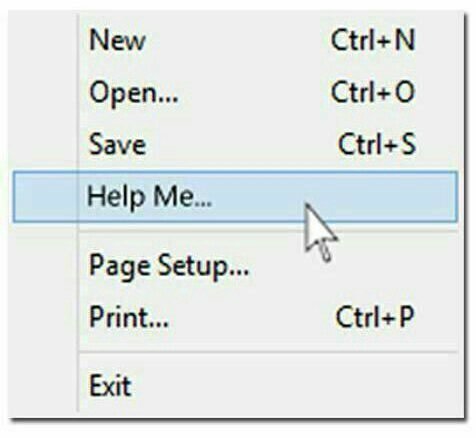Click the Ctrl+O shortcut label
Image resolution: width=476 pixels, height=438 pixels.
373,92
